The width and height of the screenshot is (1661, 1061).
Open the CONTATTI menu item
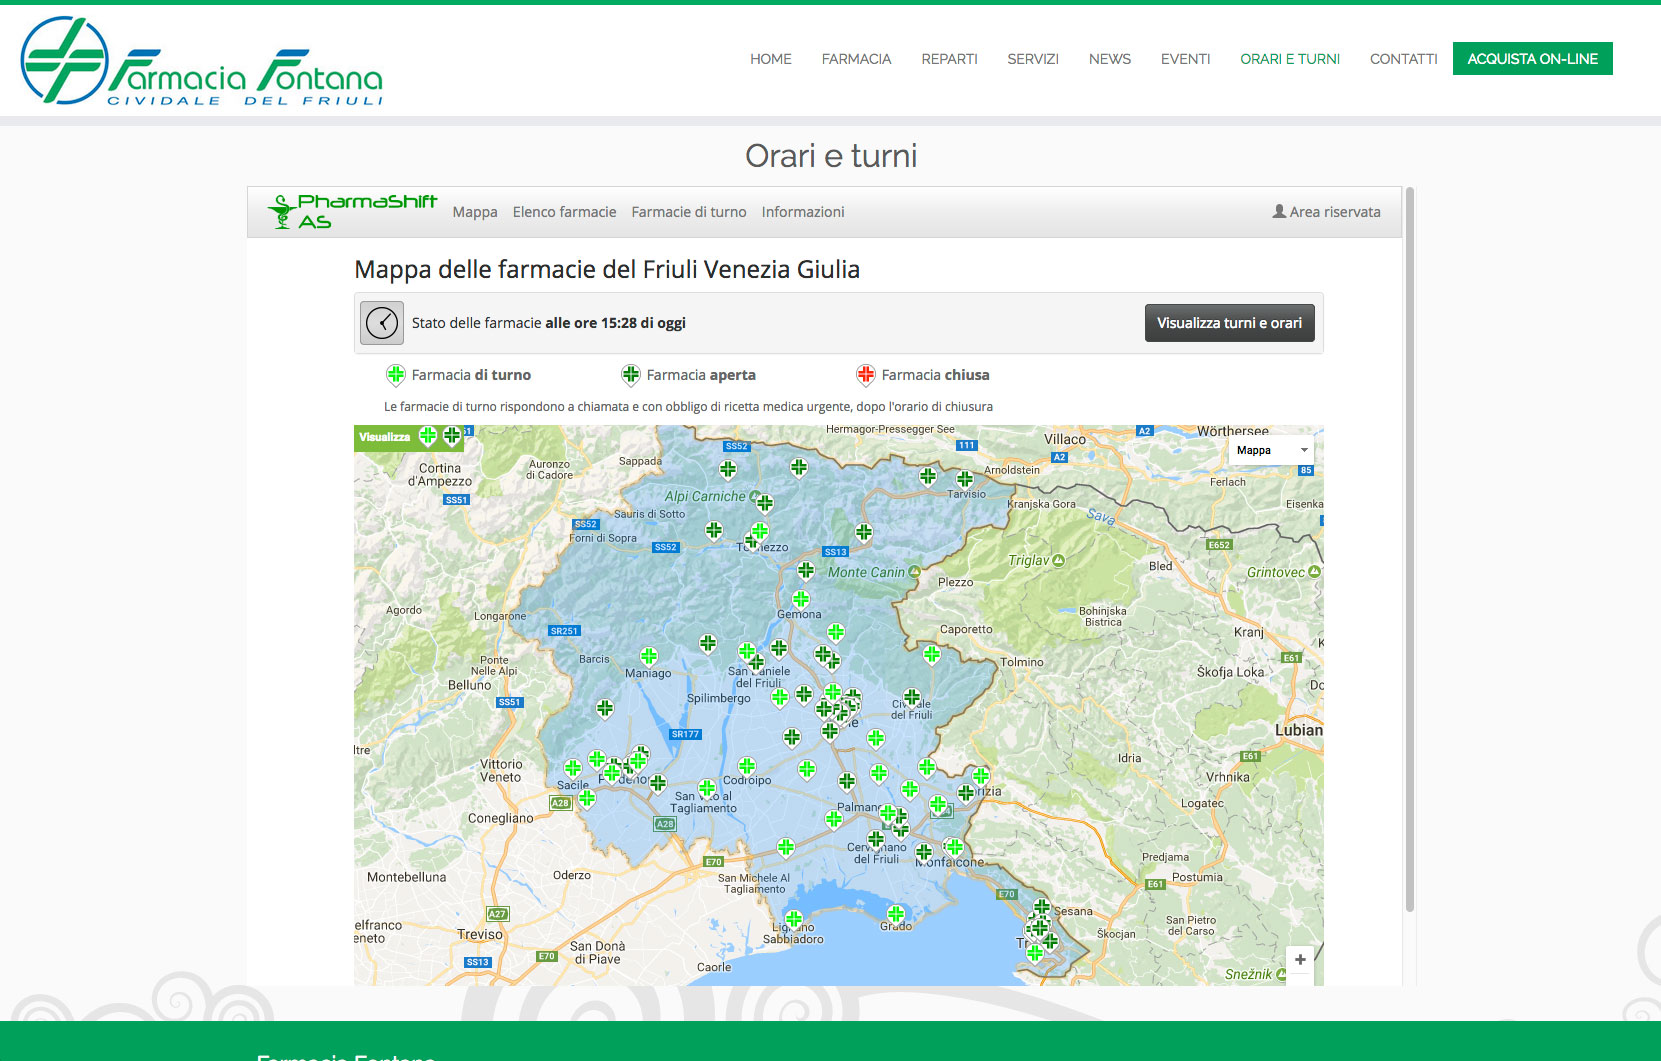coord(1404,59)
